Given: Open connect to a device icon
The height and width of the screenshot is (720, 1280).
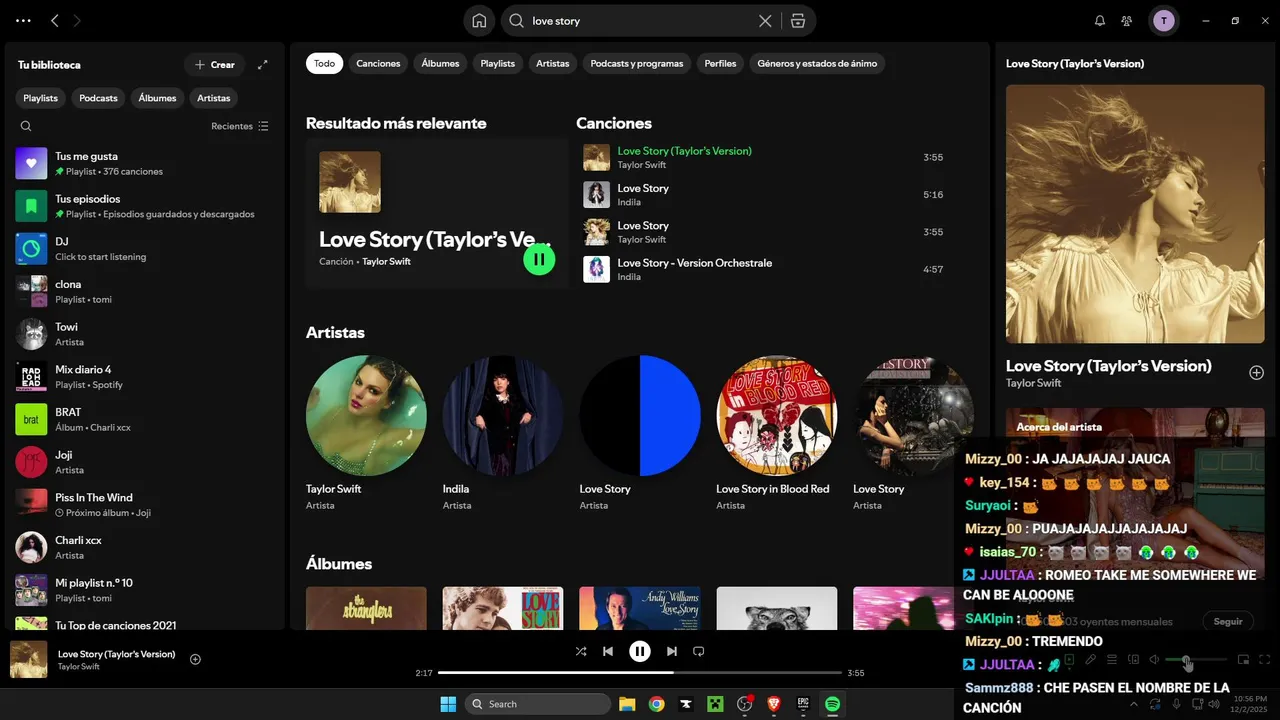Looking at the screenshot, I should (x=1133, y=660).
